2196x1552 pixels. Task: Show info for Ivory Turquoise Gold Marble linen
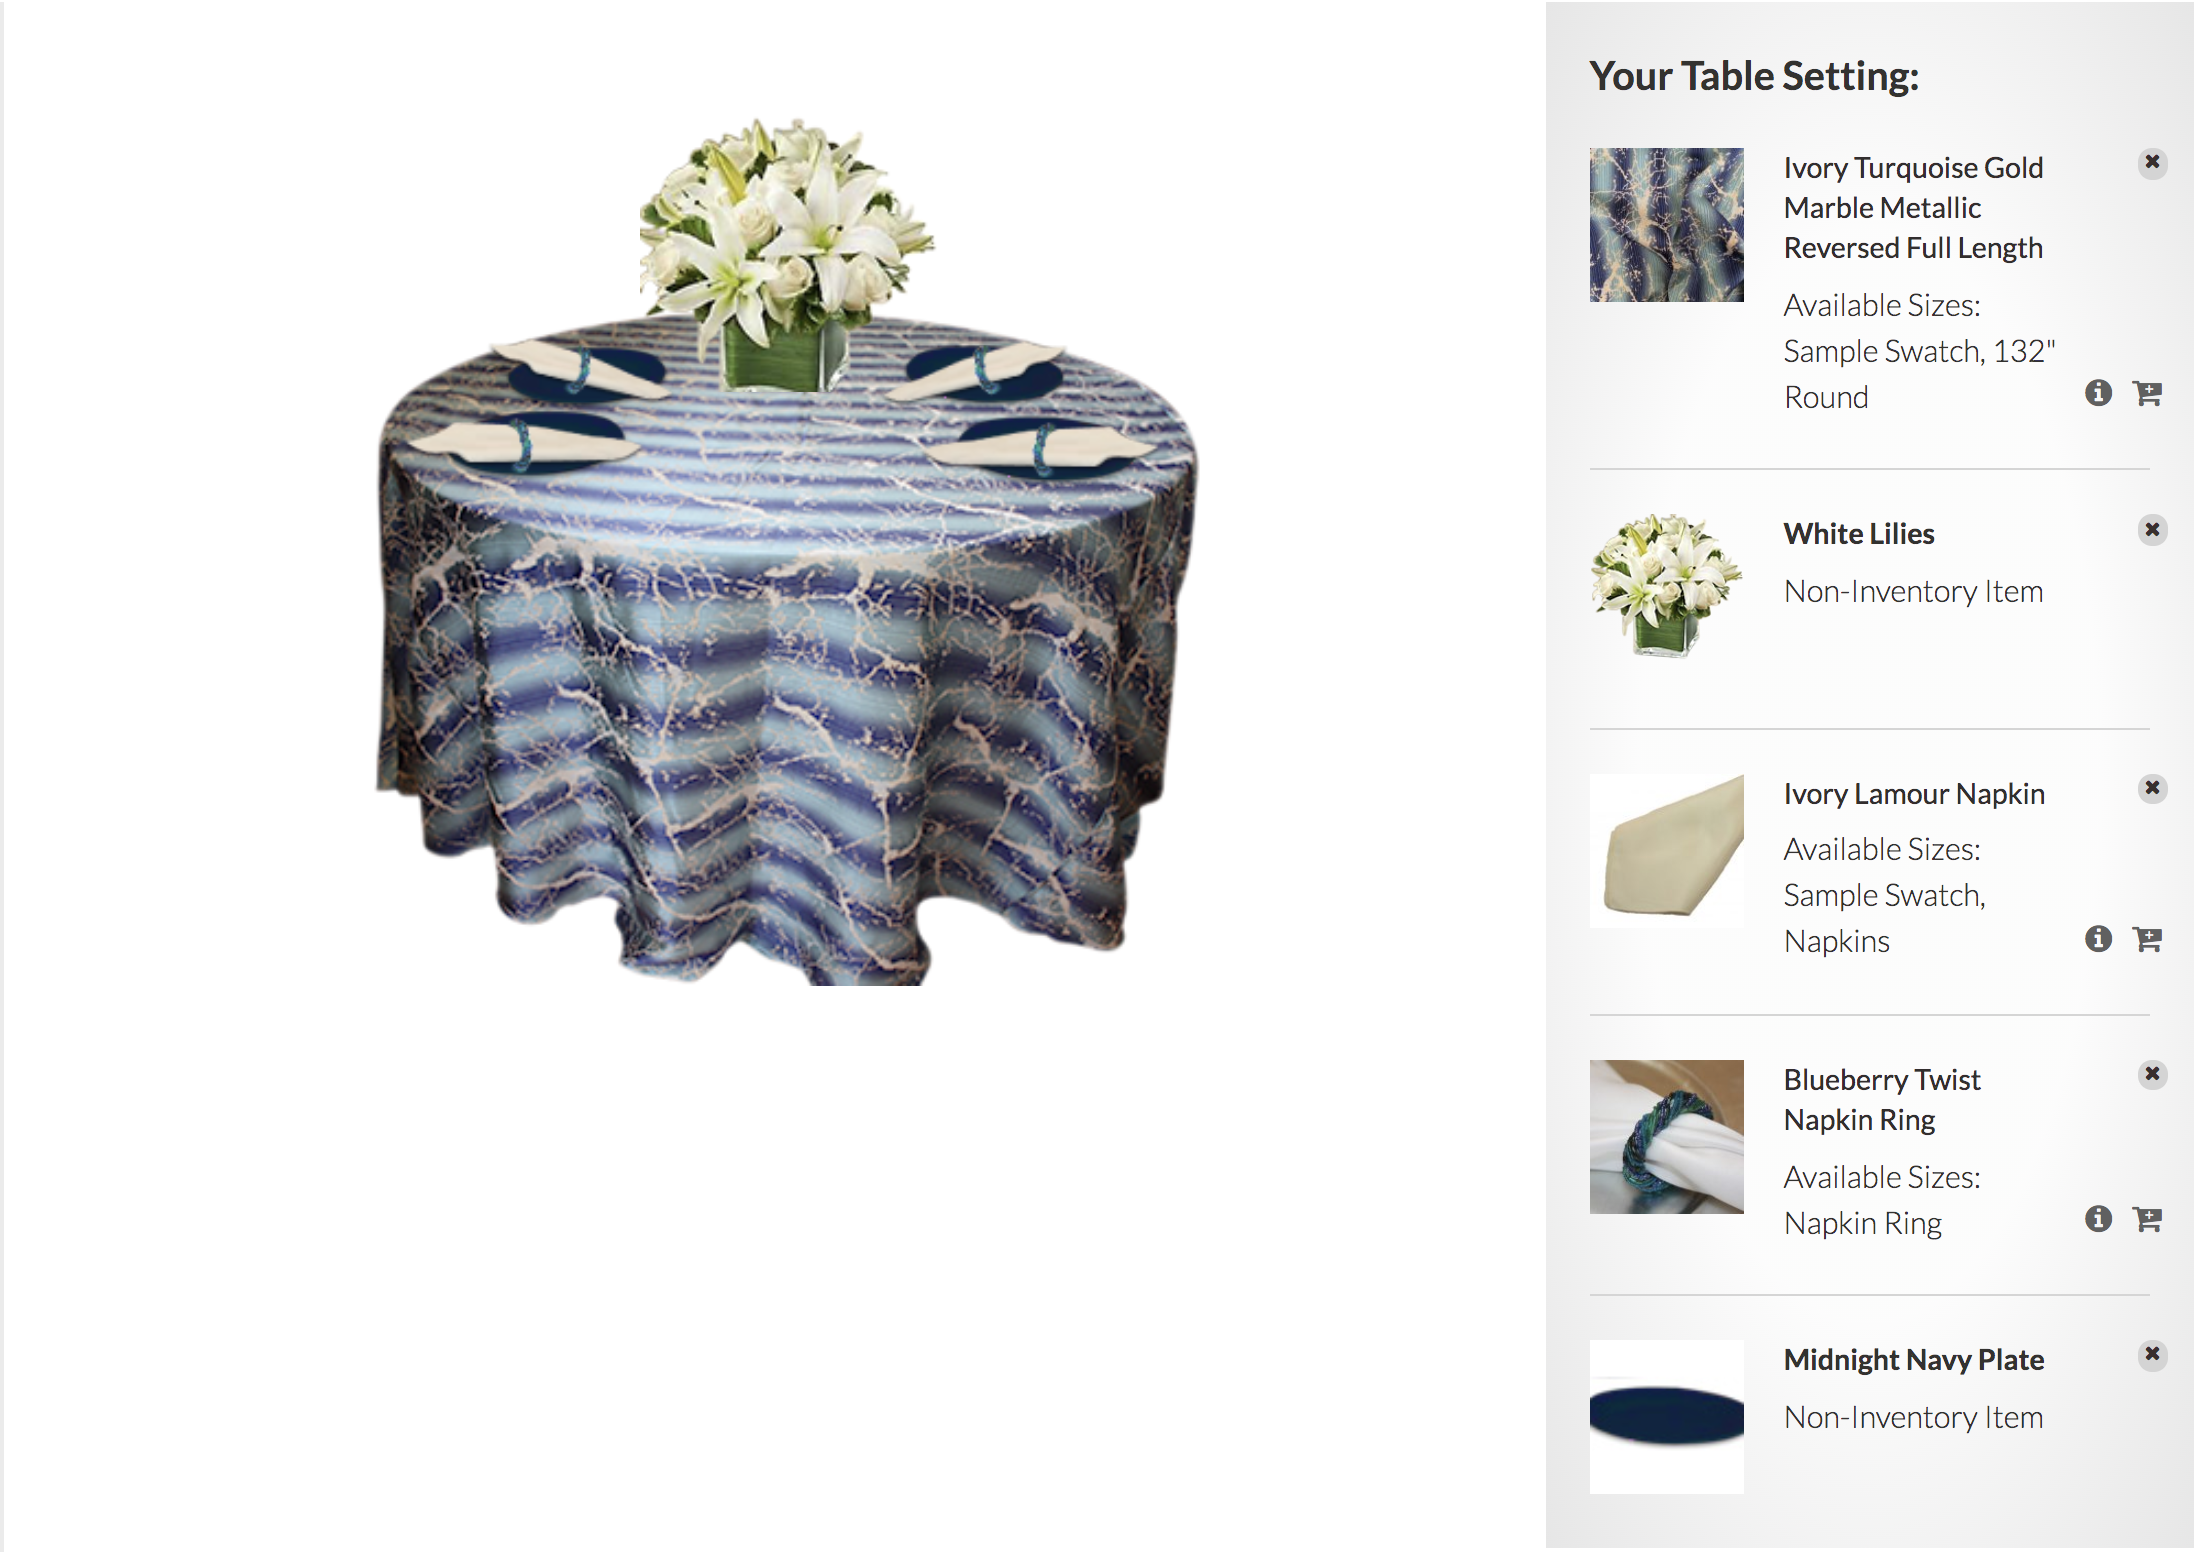2098,393
